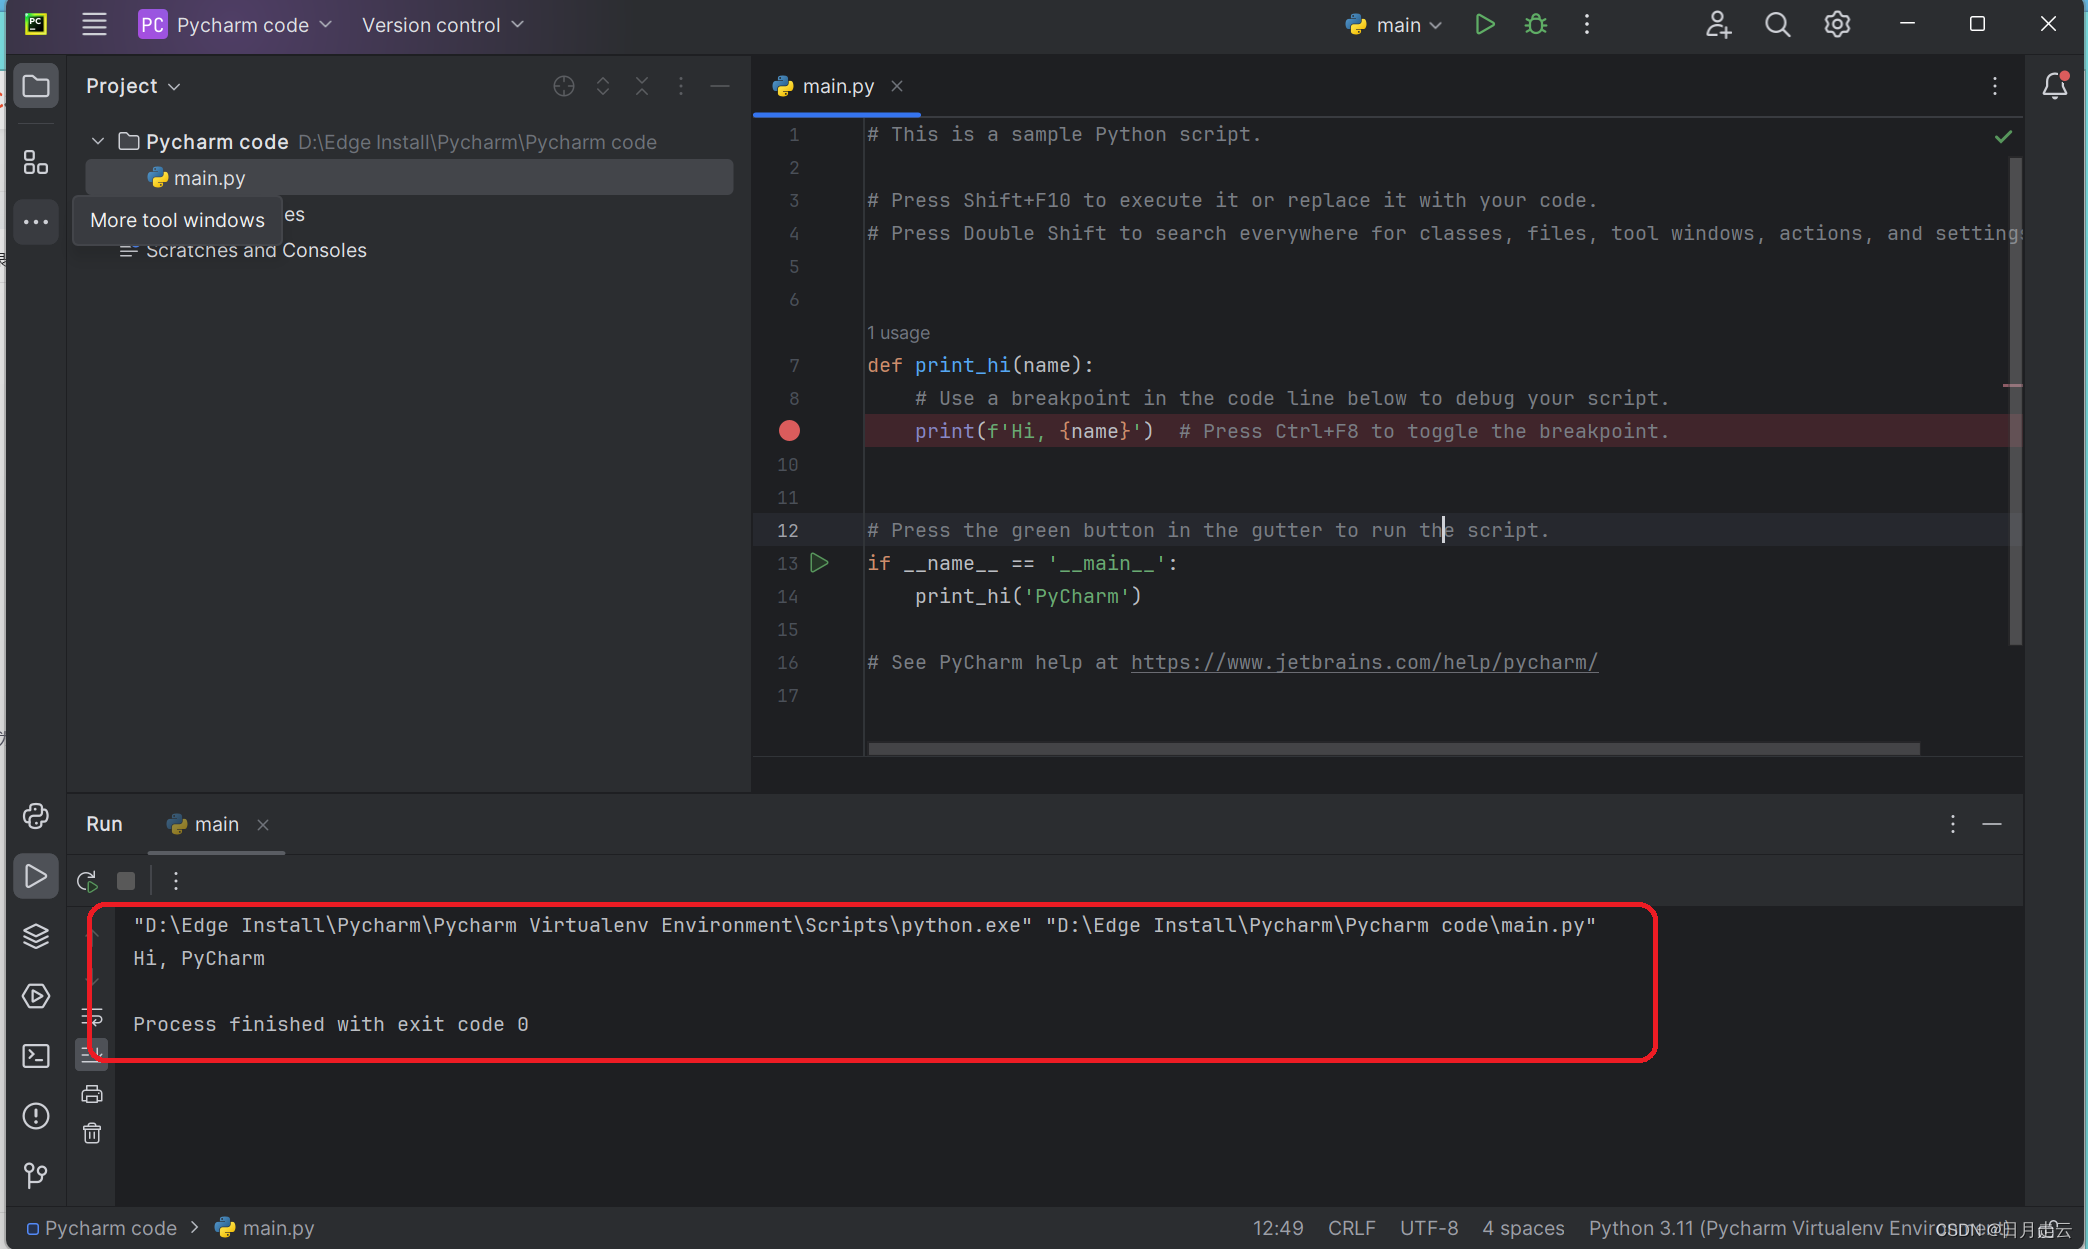Open the main run configuration dropdown
Screen dimensions: 2088x1249
(1396, 25)
